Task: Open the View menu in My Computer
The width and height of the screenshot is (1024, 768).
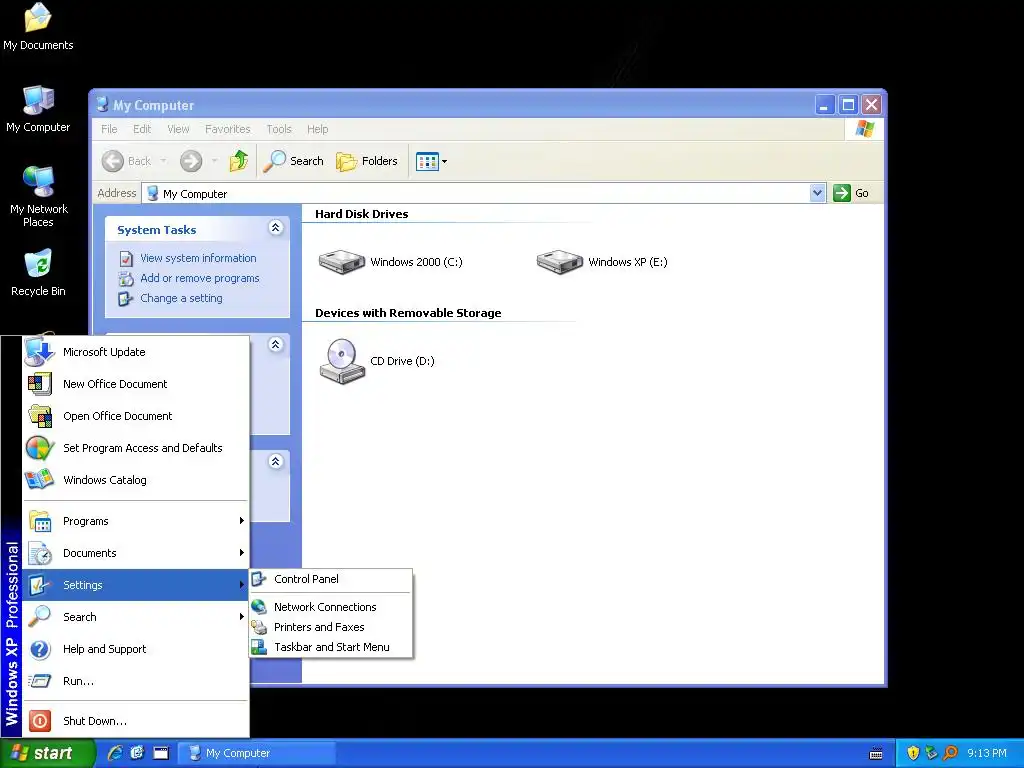Action: coord(178,129)
